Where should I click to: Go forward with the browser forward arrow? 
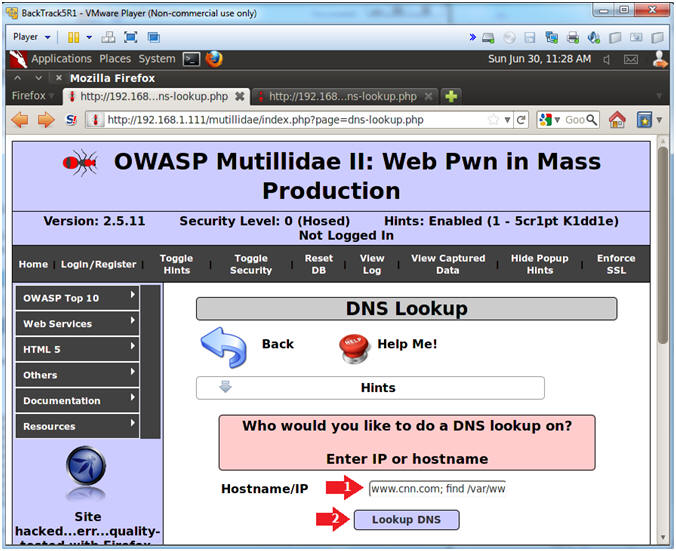pyautogui.click(x=46, y=119)
